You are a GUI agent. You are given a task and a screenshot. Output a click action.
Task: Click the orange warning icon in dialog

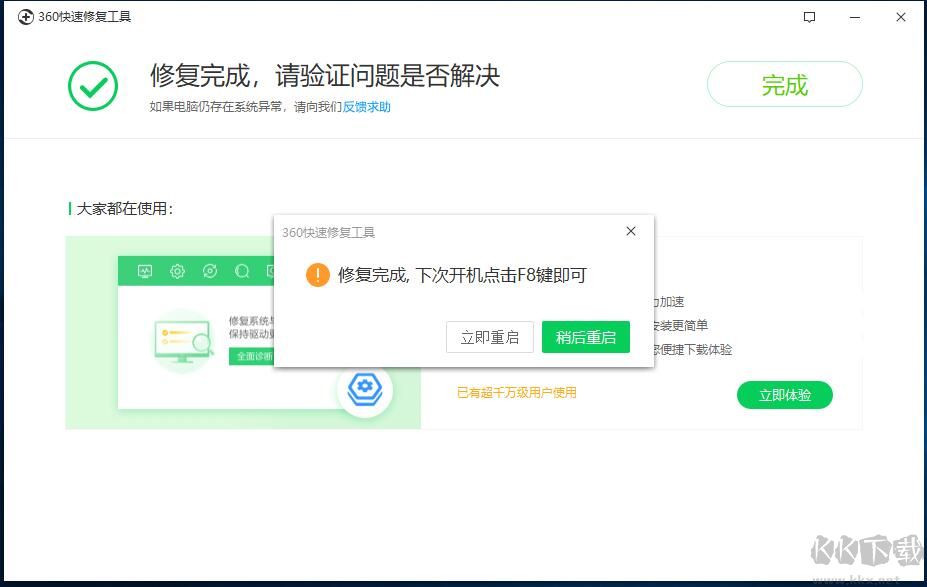pos(318,276)
